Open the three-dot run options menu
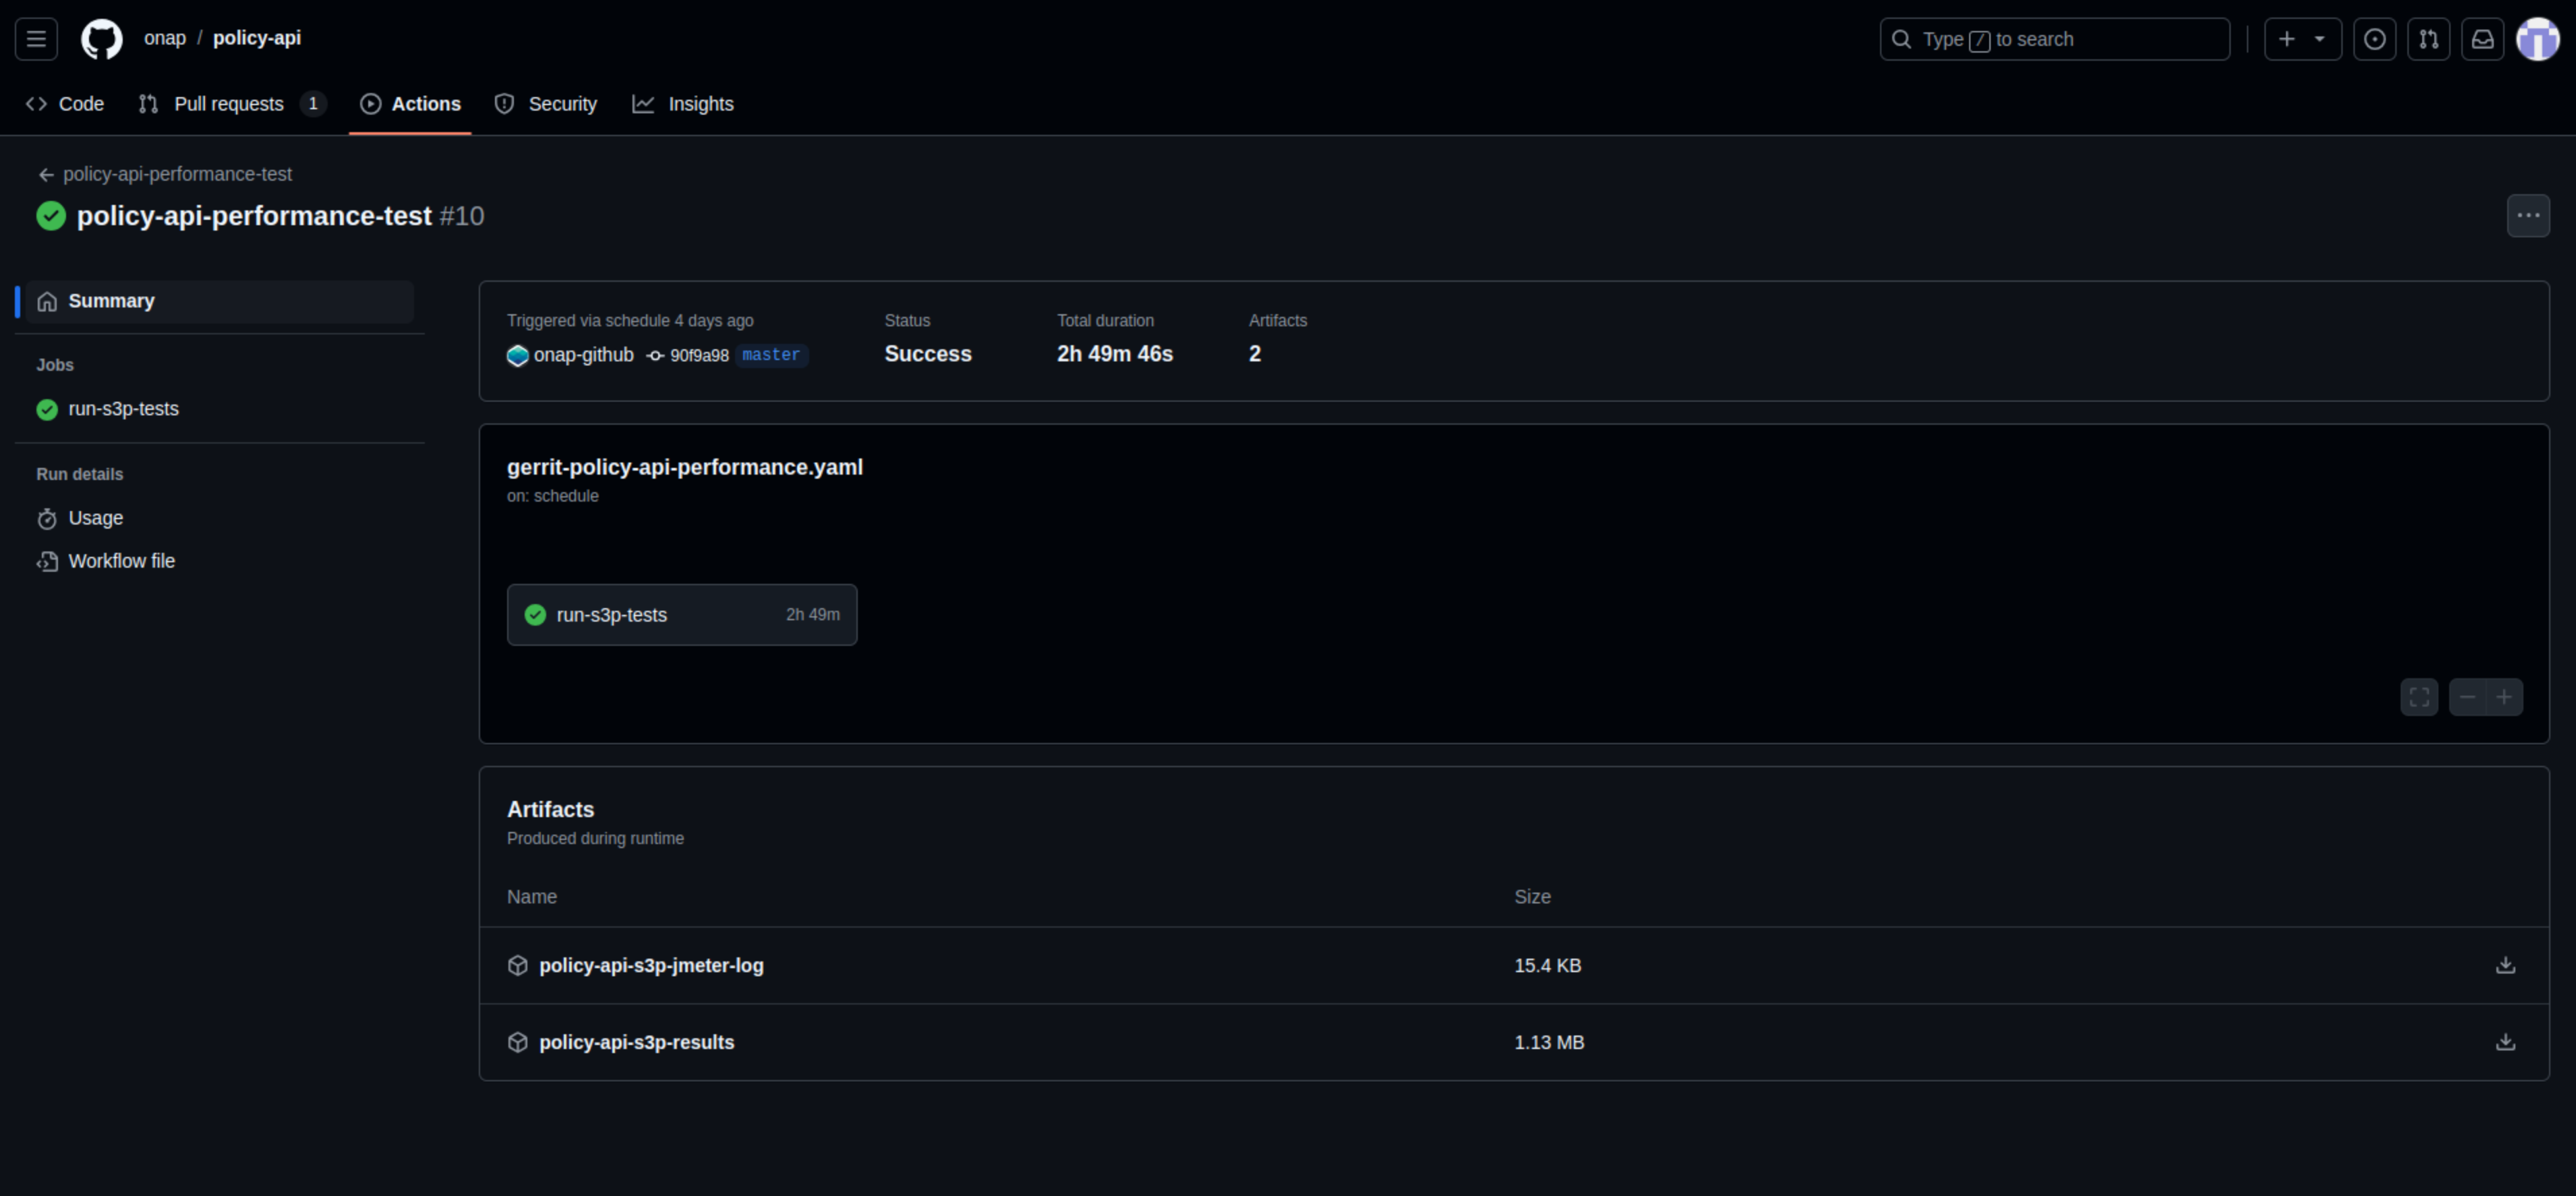This screenshot has width=2576, height=1196. (x=2528, y=215)
